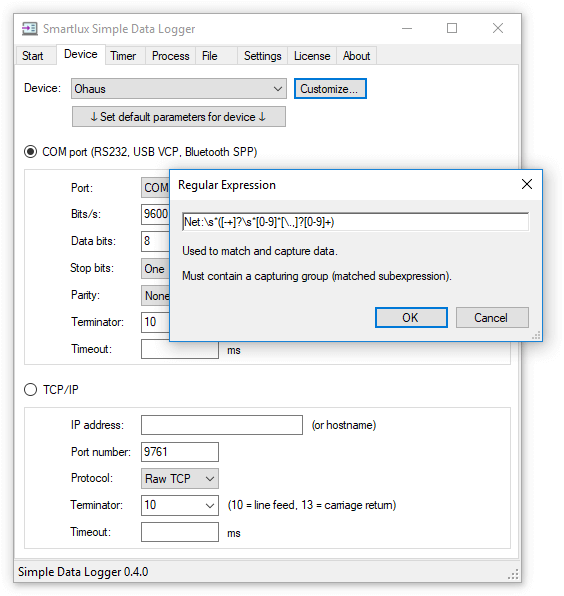564x596 pixels.
Task: Open the Parity dropdown showing None
Action: tap(155, 295)
